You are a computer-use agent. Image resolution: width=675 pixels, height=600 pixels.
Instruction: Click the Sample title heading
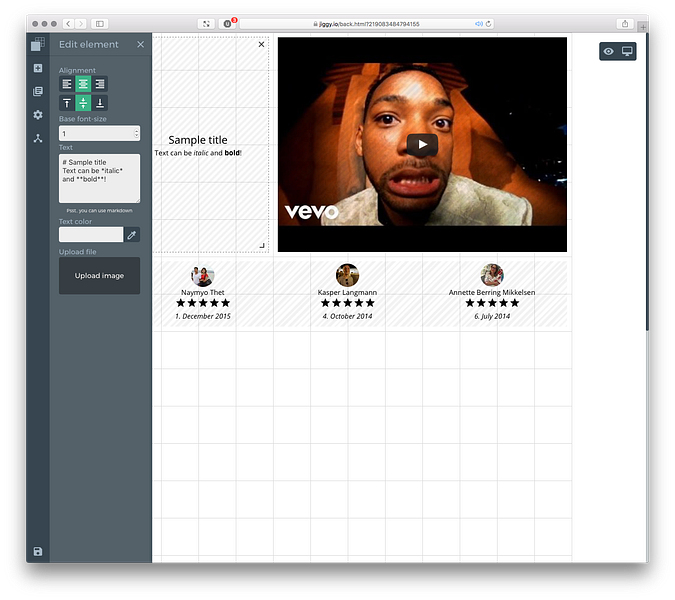pos(198,140)
